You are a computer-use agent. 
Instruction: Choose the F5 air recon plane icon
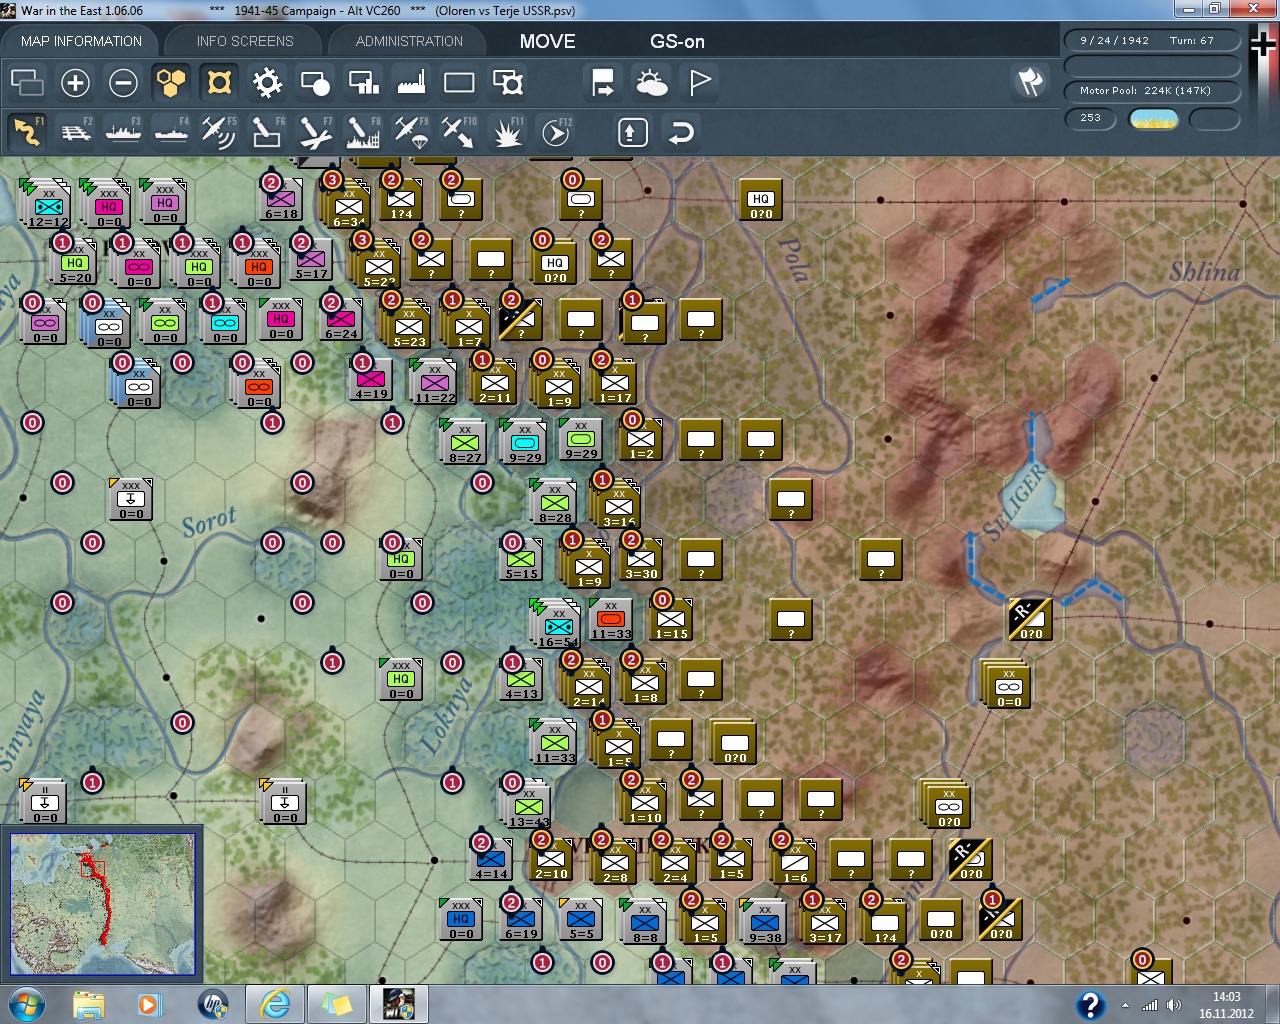(218, 132)
